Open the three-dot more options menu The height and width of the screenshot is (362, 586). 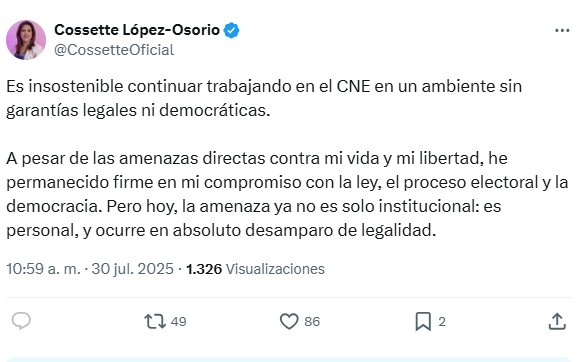click(x=562, y=30)
